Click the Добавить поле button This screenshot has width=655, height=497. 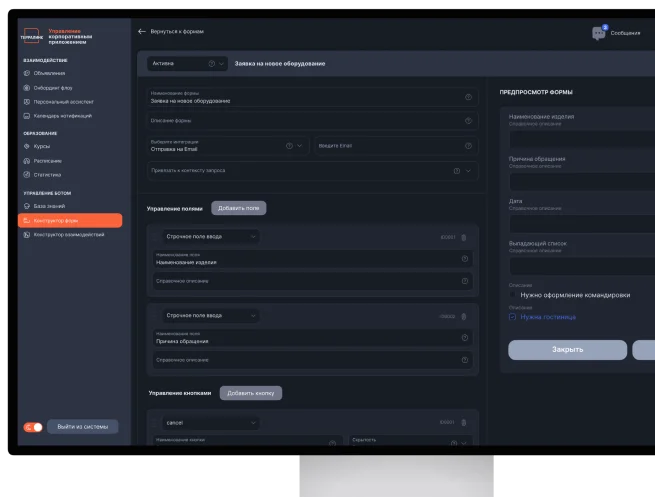[238, 208]
